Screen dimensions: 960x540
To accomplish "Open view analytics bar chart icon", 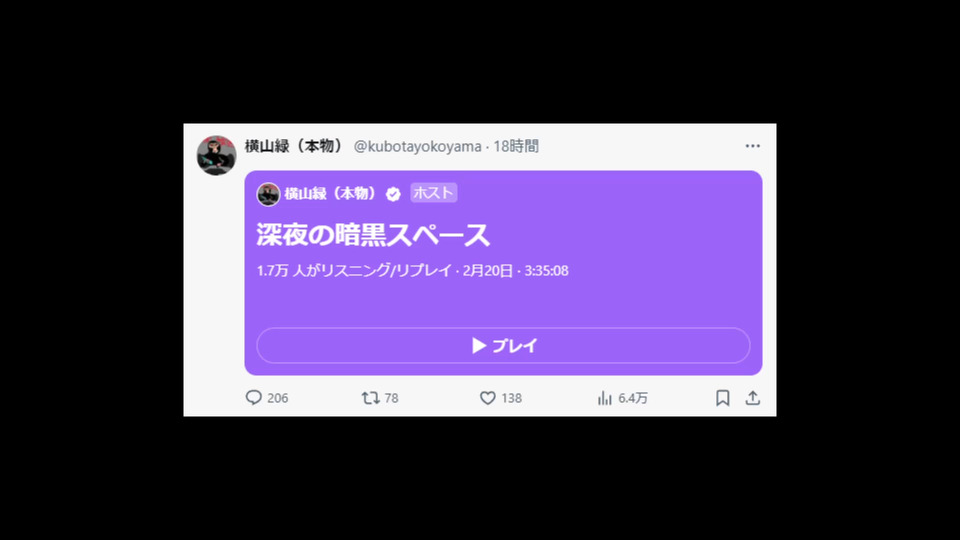I will coord(605,398).
